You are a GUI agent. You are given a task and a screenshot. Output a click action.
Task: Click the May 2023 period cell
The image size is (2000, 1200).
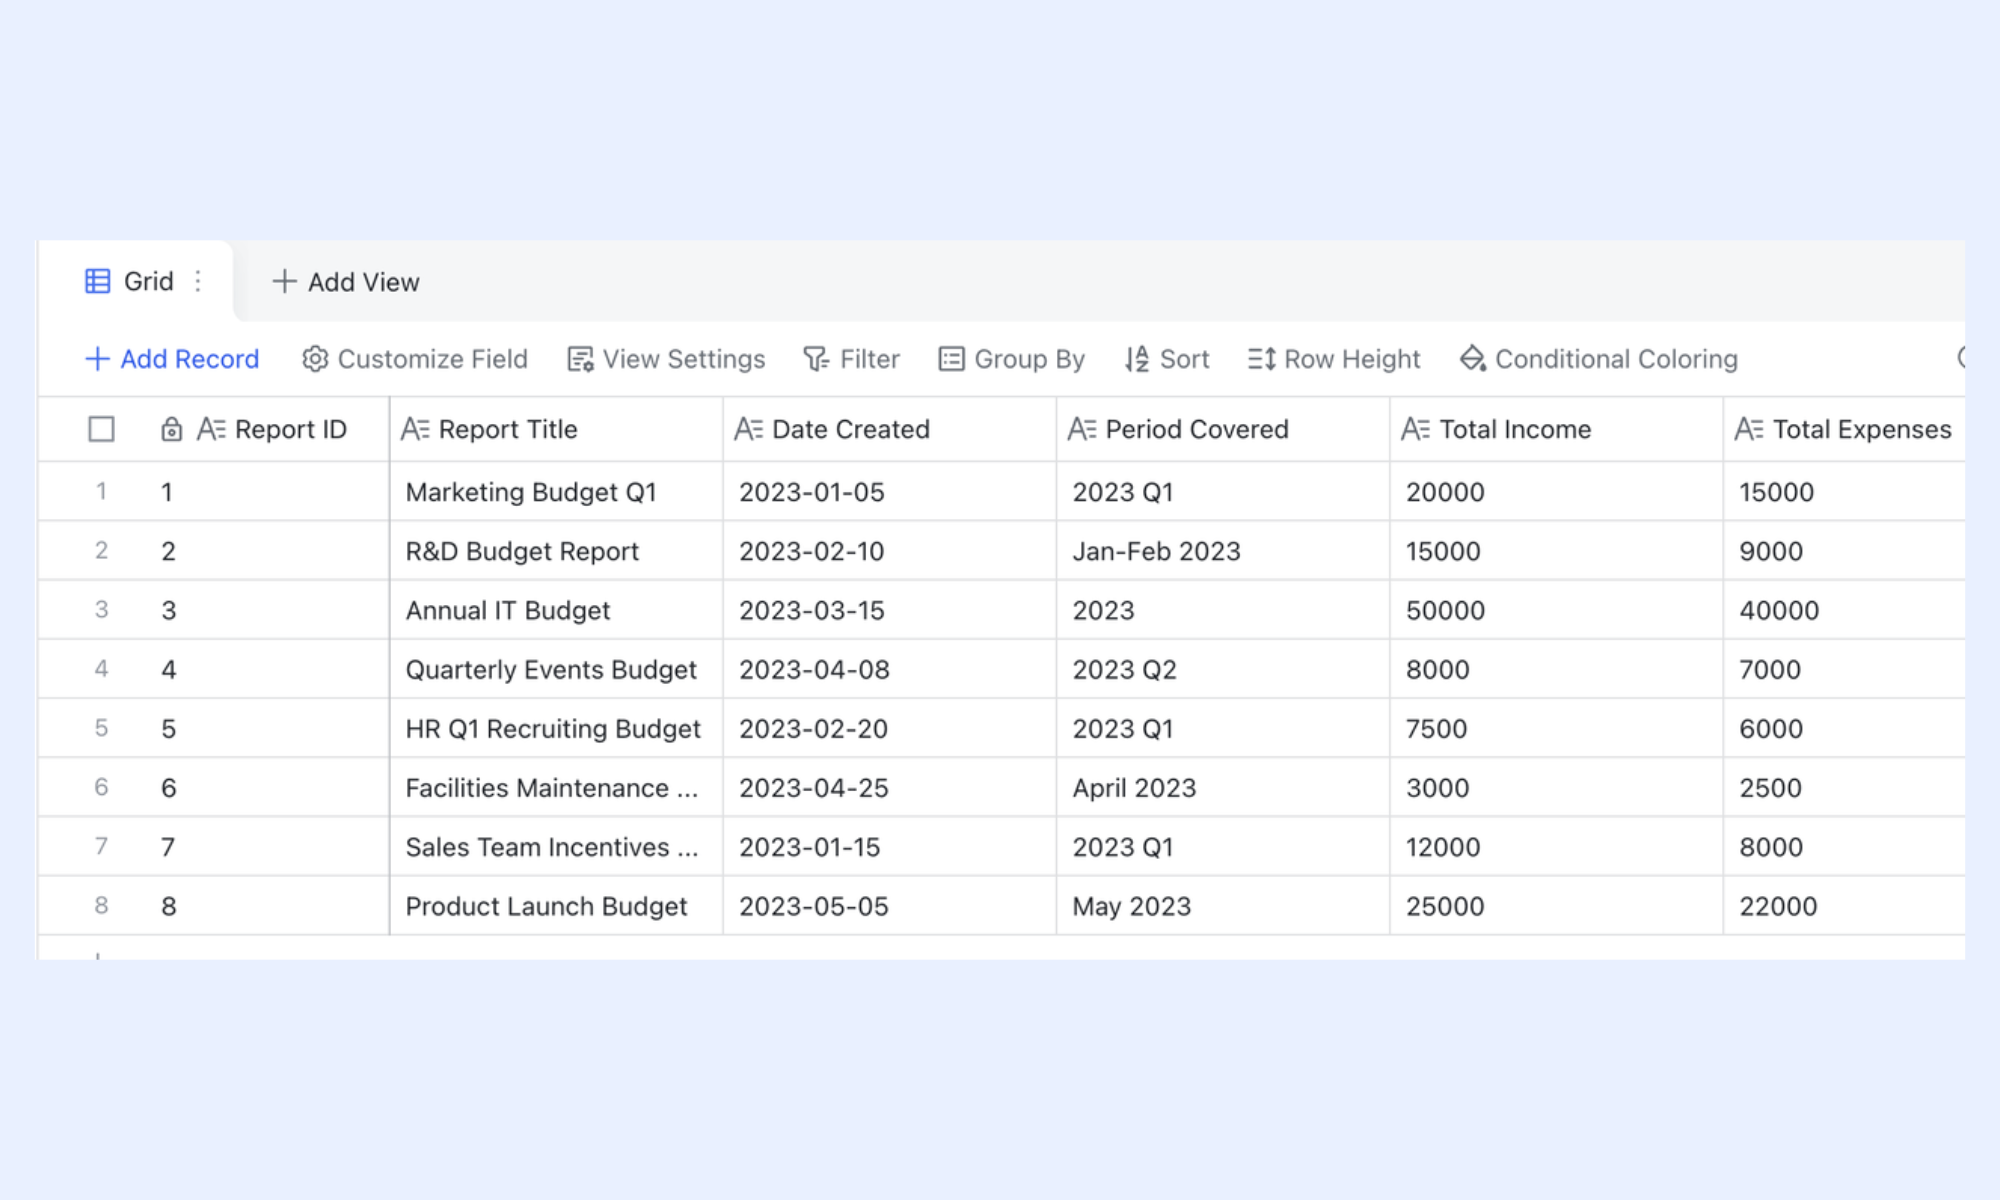(1223, 906)
